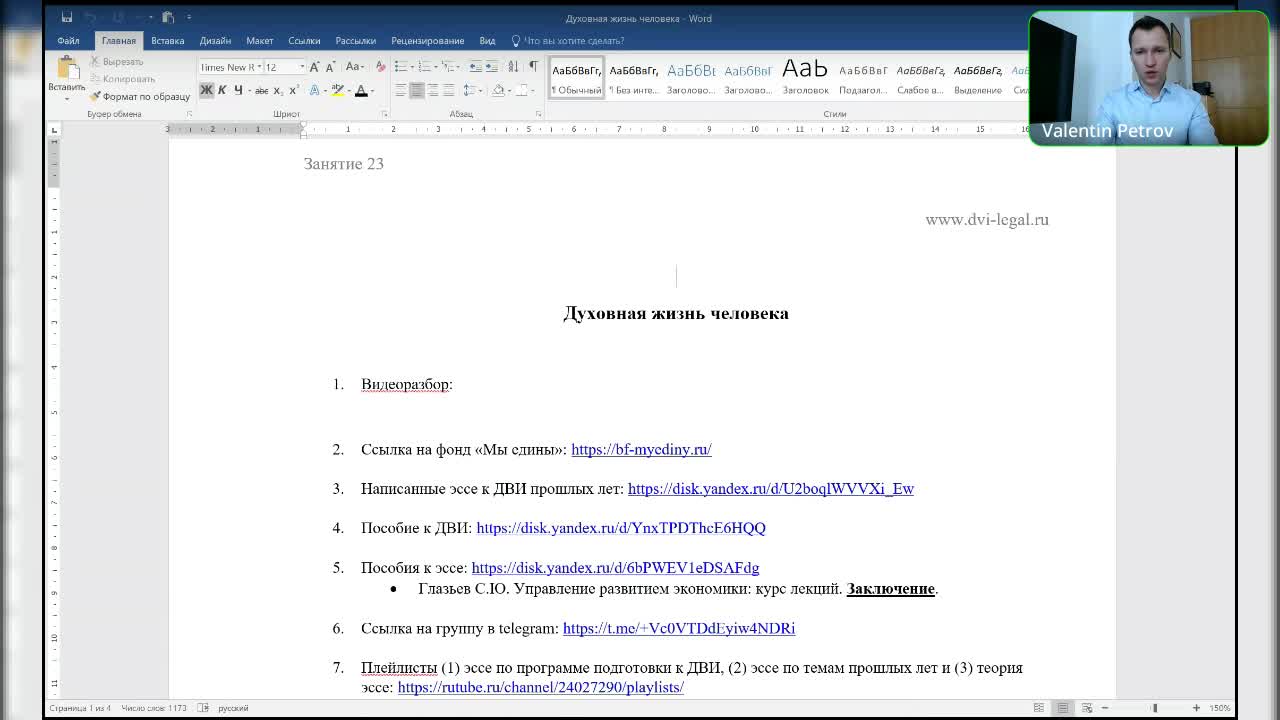The height and width of the screenshot is (720, 1280).
Task: Open the font name dropdown (Times New Roman)
Action: 258,67
